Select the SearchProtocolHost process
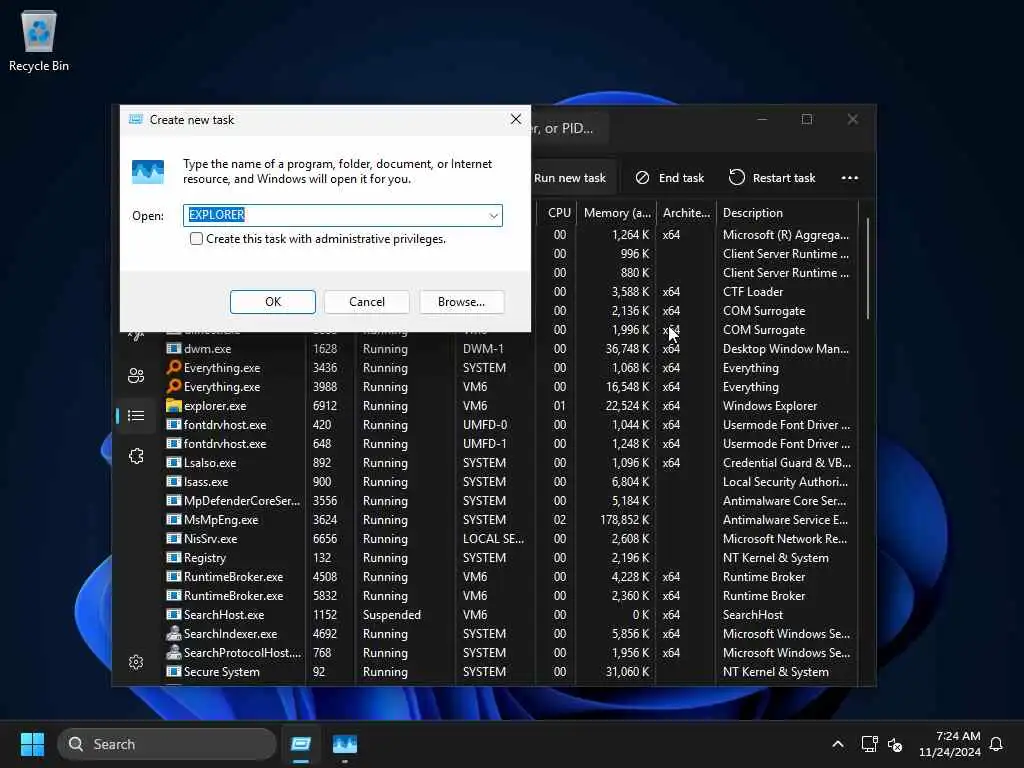This screenshot has width=1024, height=768. 509,652
